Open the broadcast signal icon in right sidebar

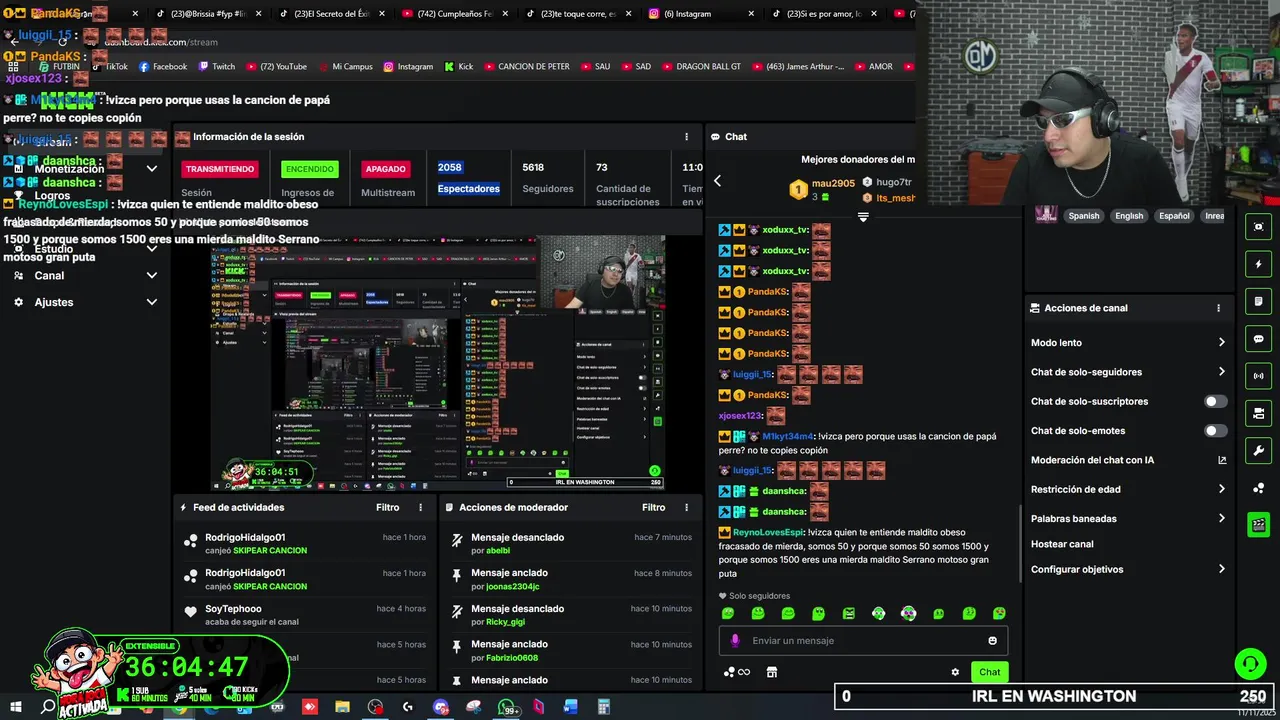(1258, 376)
